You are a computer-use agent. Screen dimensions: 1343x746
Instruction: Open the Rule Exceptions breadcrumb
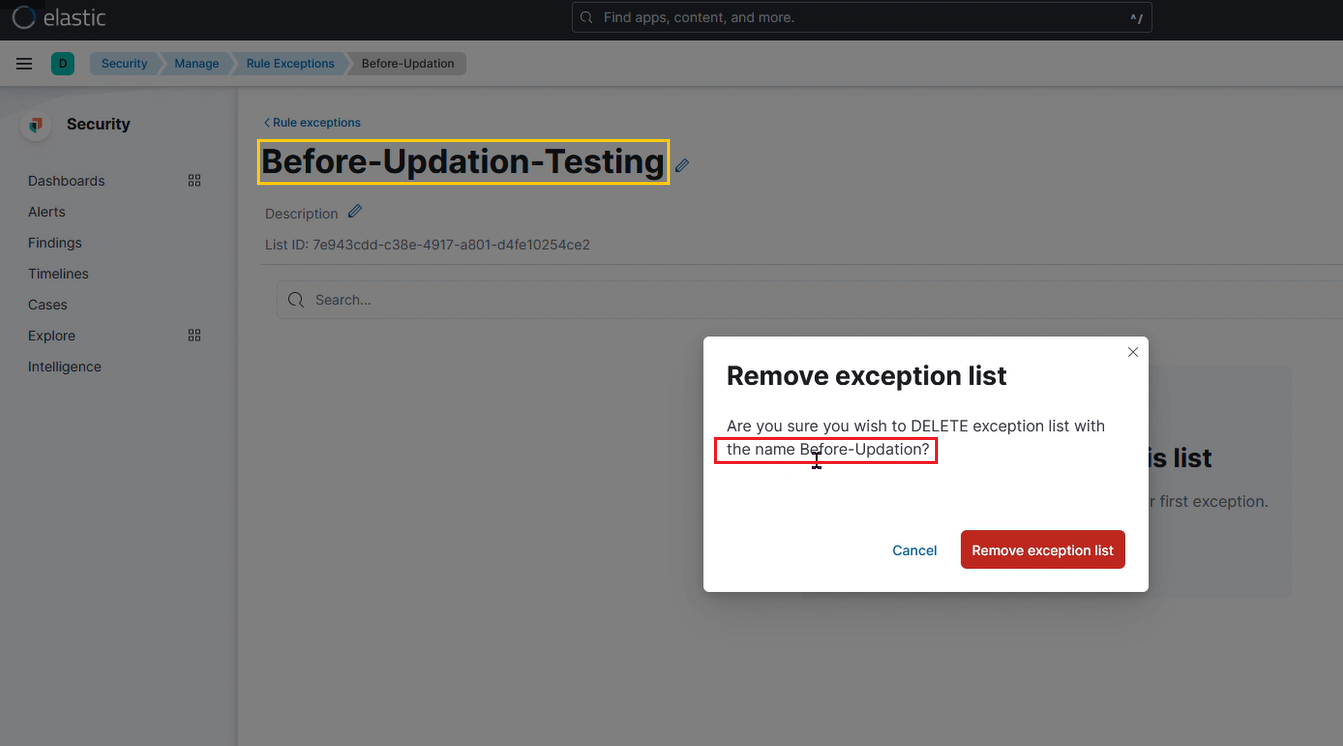[289, 63]
